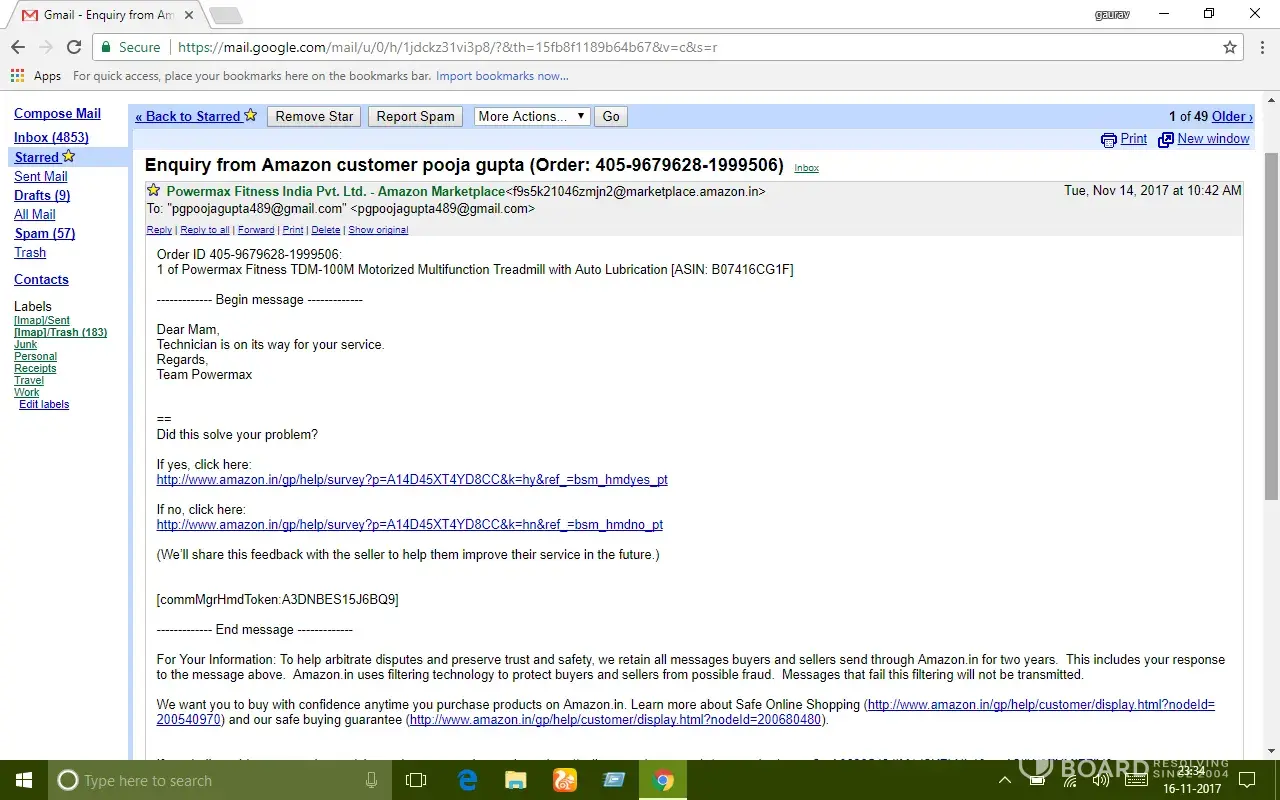Click the Report Spam button
Screen dimensions: 1280x800
click(415, 116)
